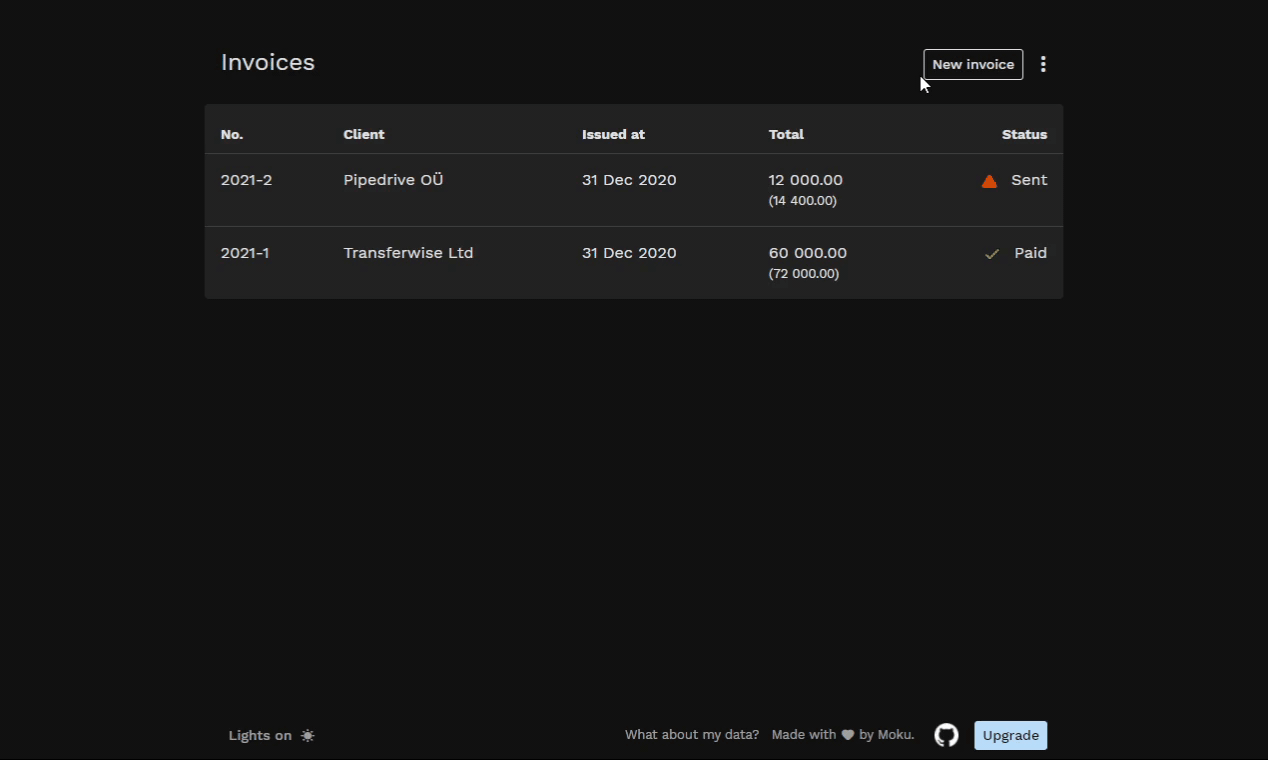This screenshot has width=1268, height=760.
Task: Click the warning triangle icon beside Sent status
Action: 989,181
